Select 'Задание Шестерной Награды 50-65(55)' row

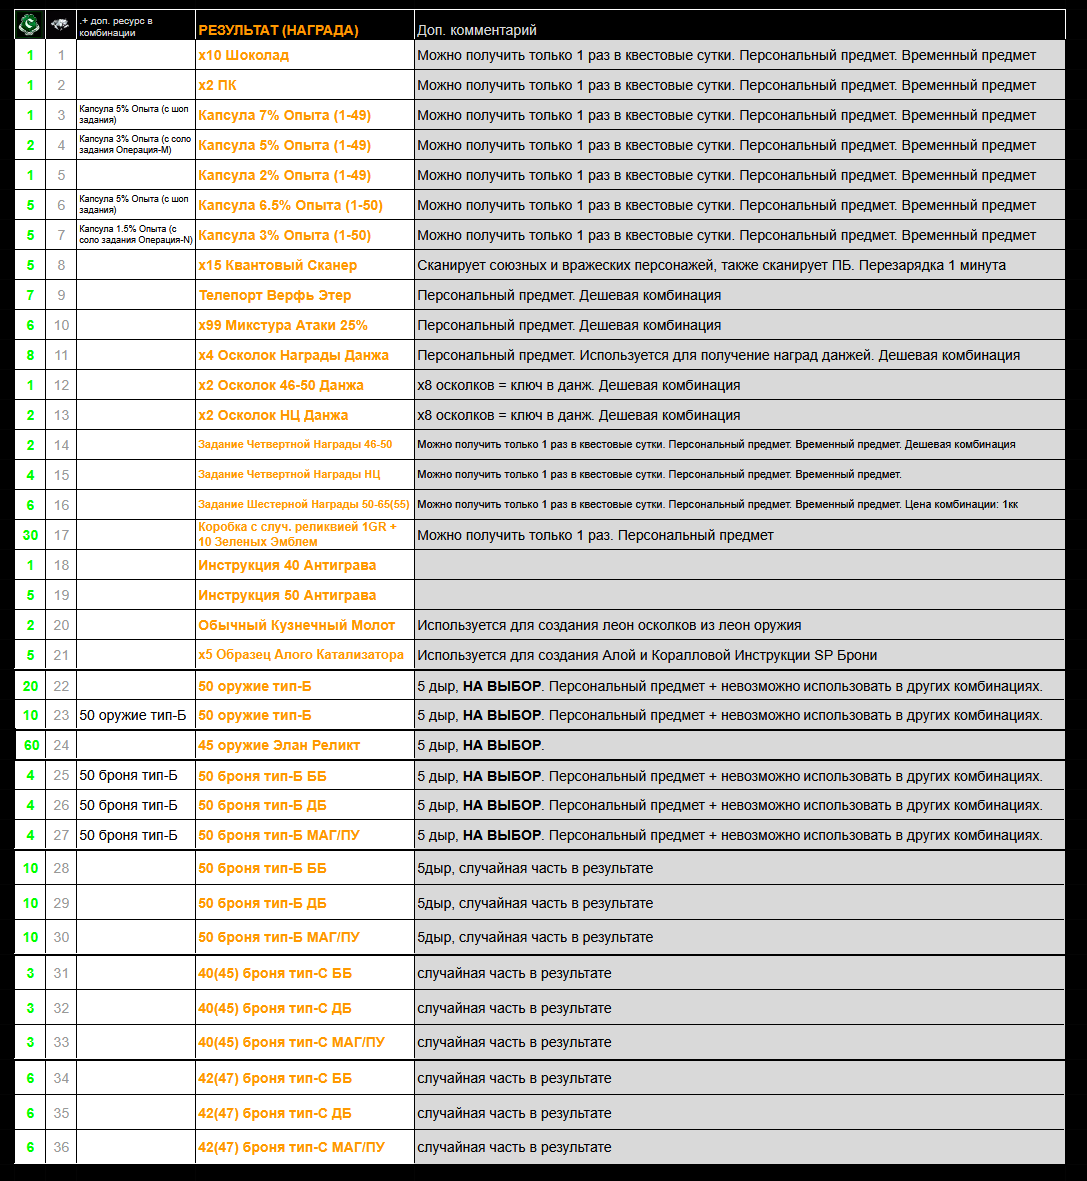click(x=303, y=504)
